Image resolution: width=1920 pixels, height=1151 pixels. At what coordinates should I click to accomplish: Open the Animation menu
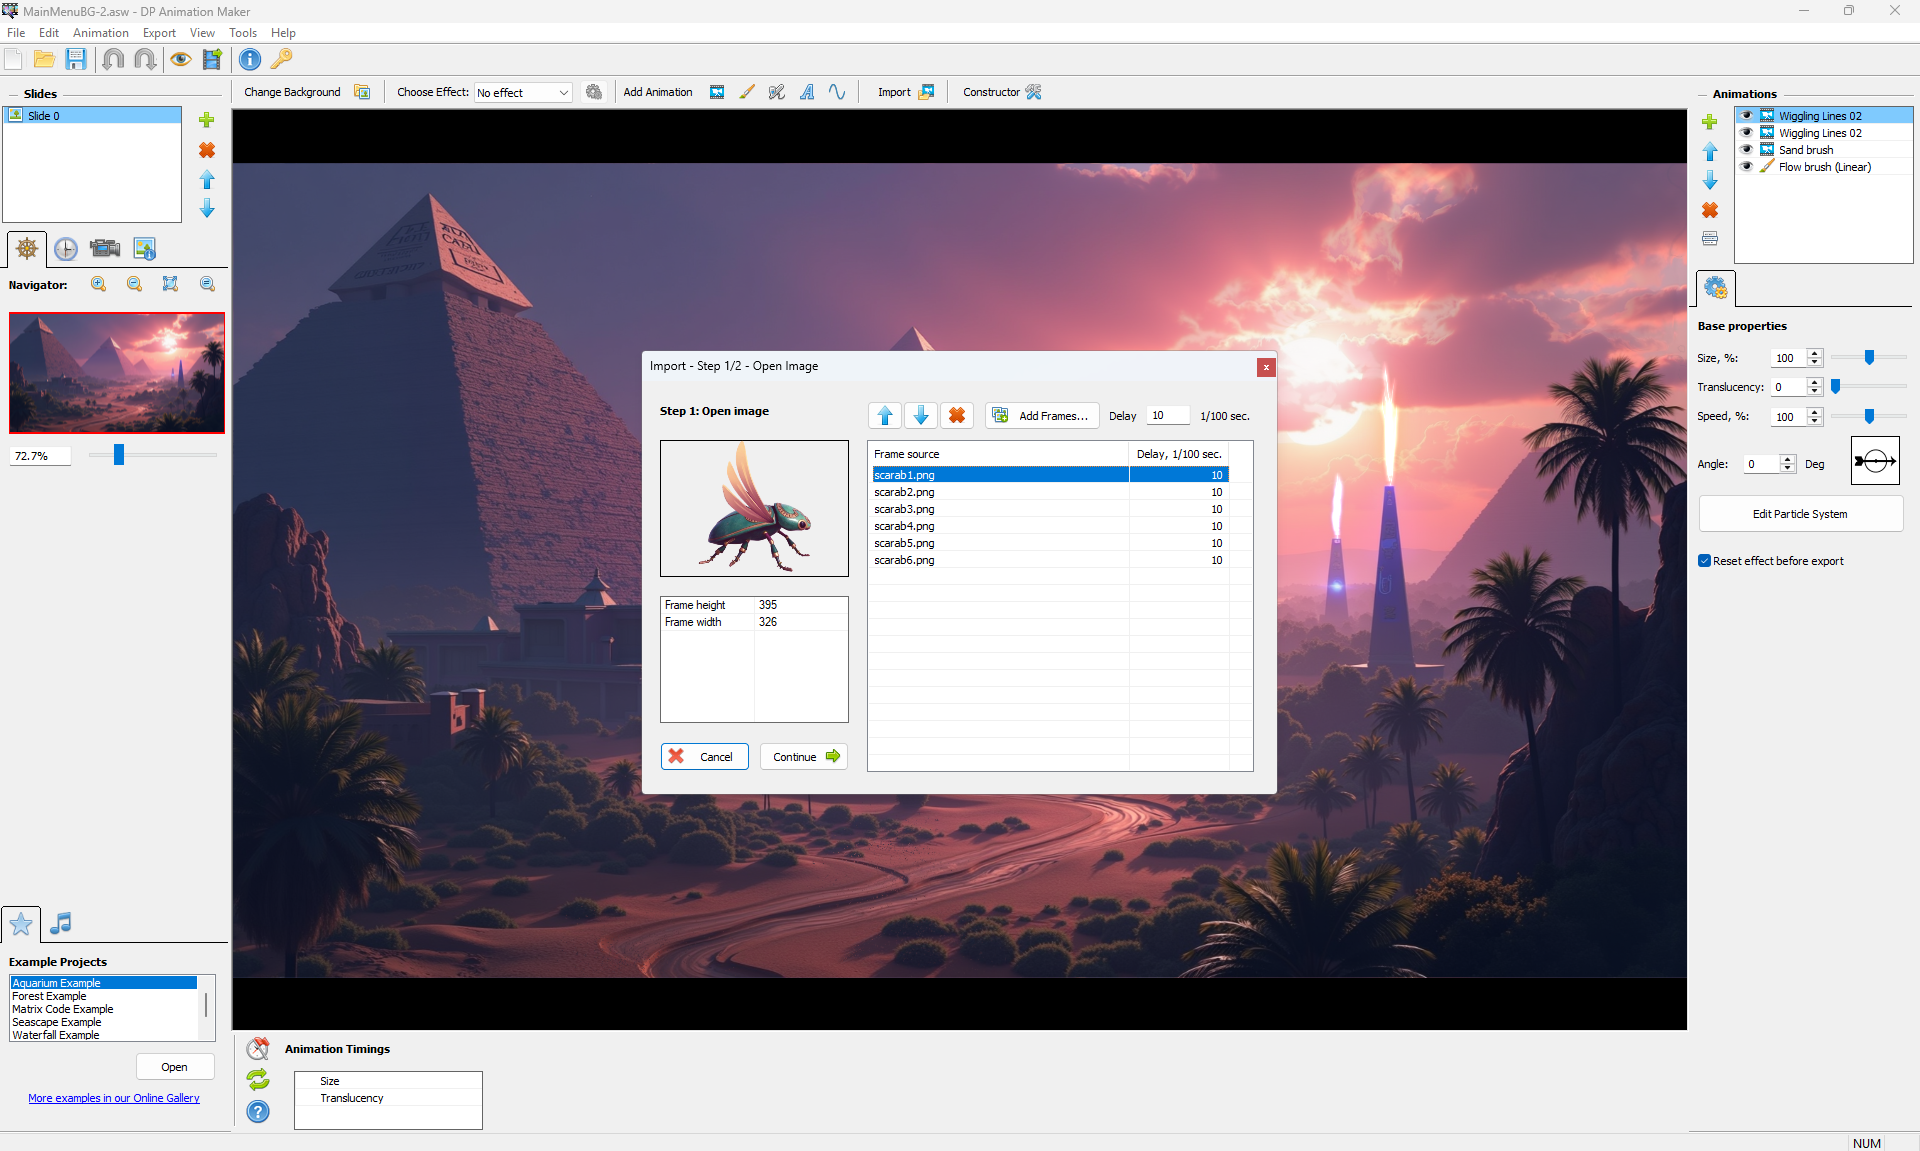[x=100, y=33]
